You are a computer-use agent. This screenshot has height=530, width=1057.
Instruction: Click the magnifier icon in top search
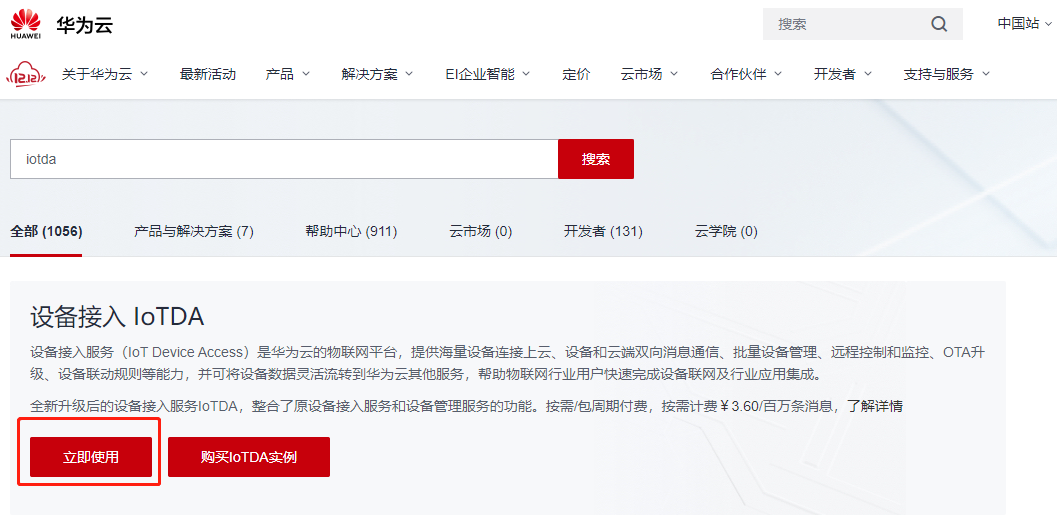click(x=939, y=24)
